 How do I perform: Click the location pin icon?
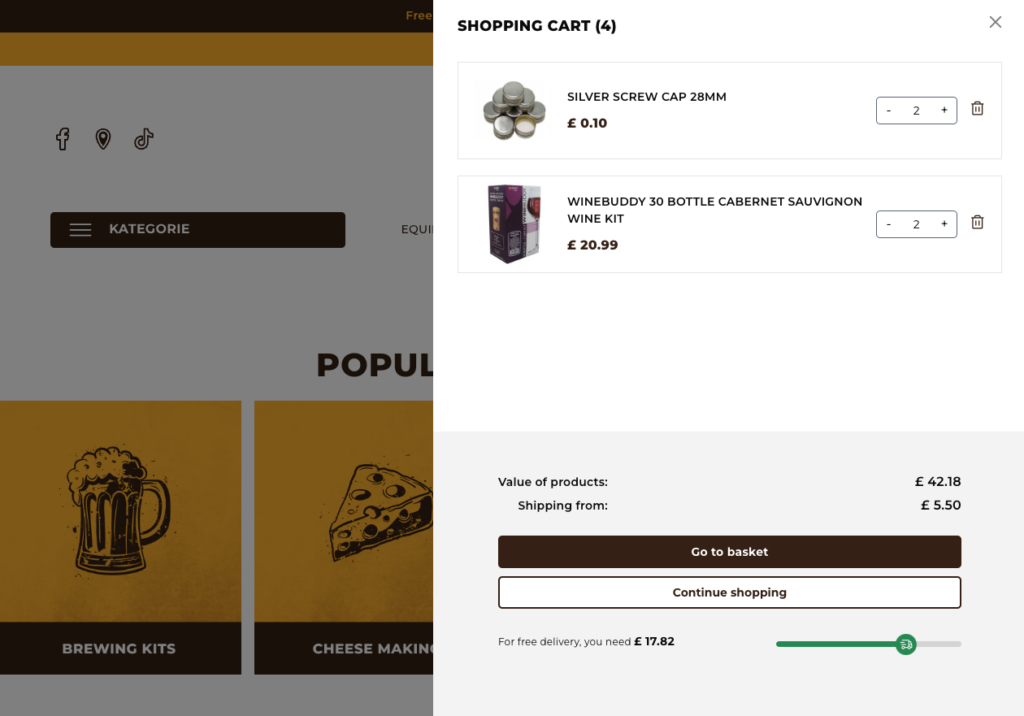pos(103,138)
